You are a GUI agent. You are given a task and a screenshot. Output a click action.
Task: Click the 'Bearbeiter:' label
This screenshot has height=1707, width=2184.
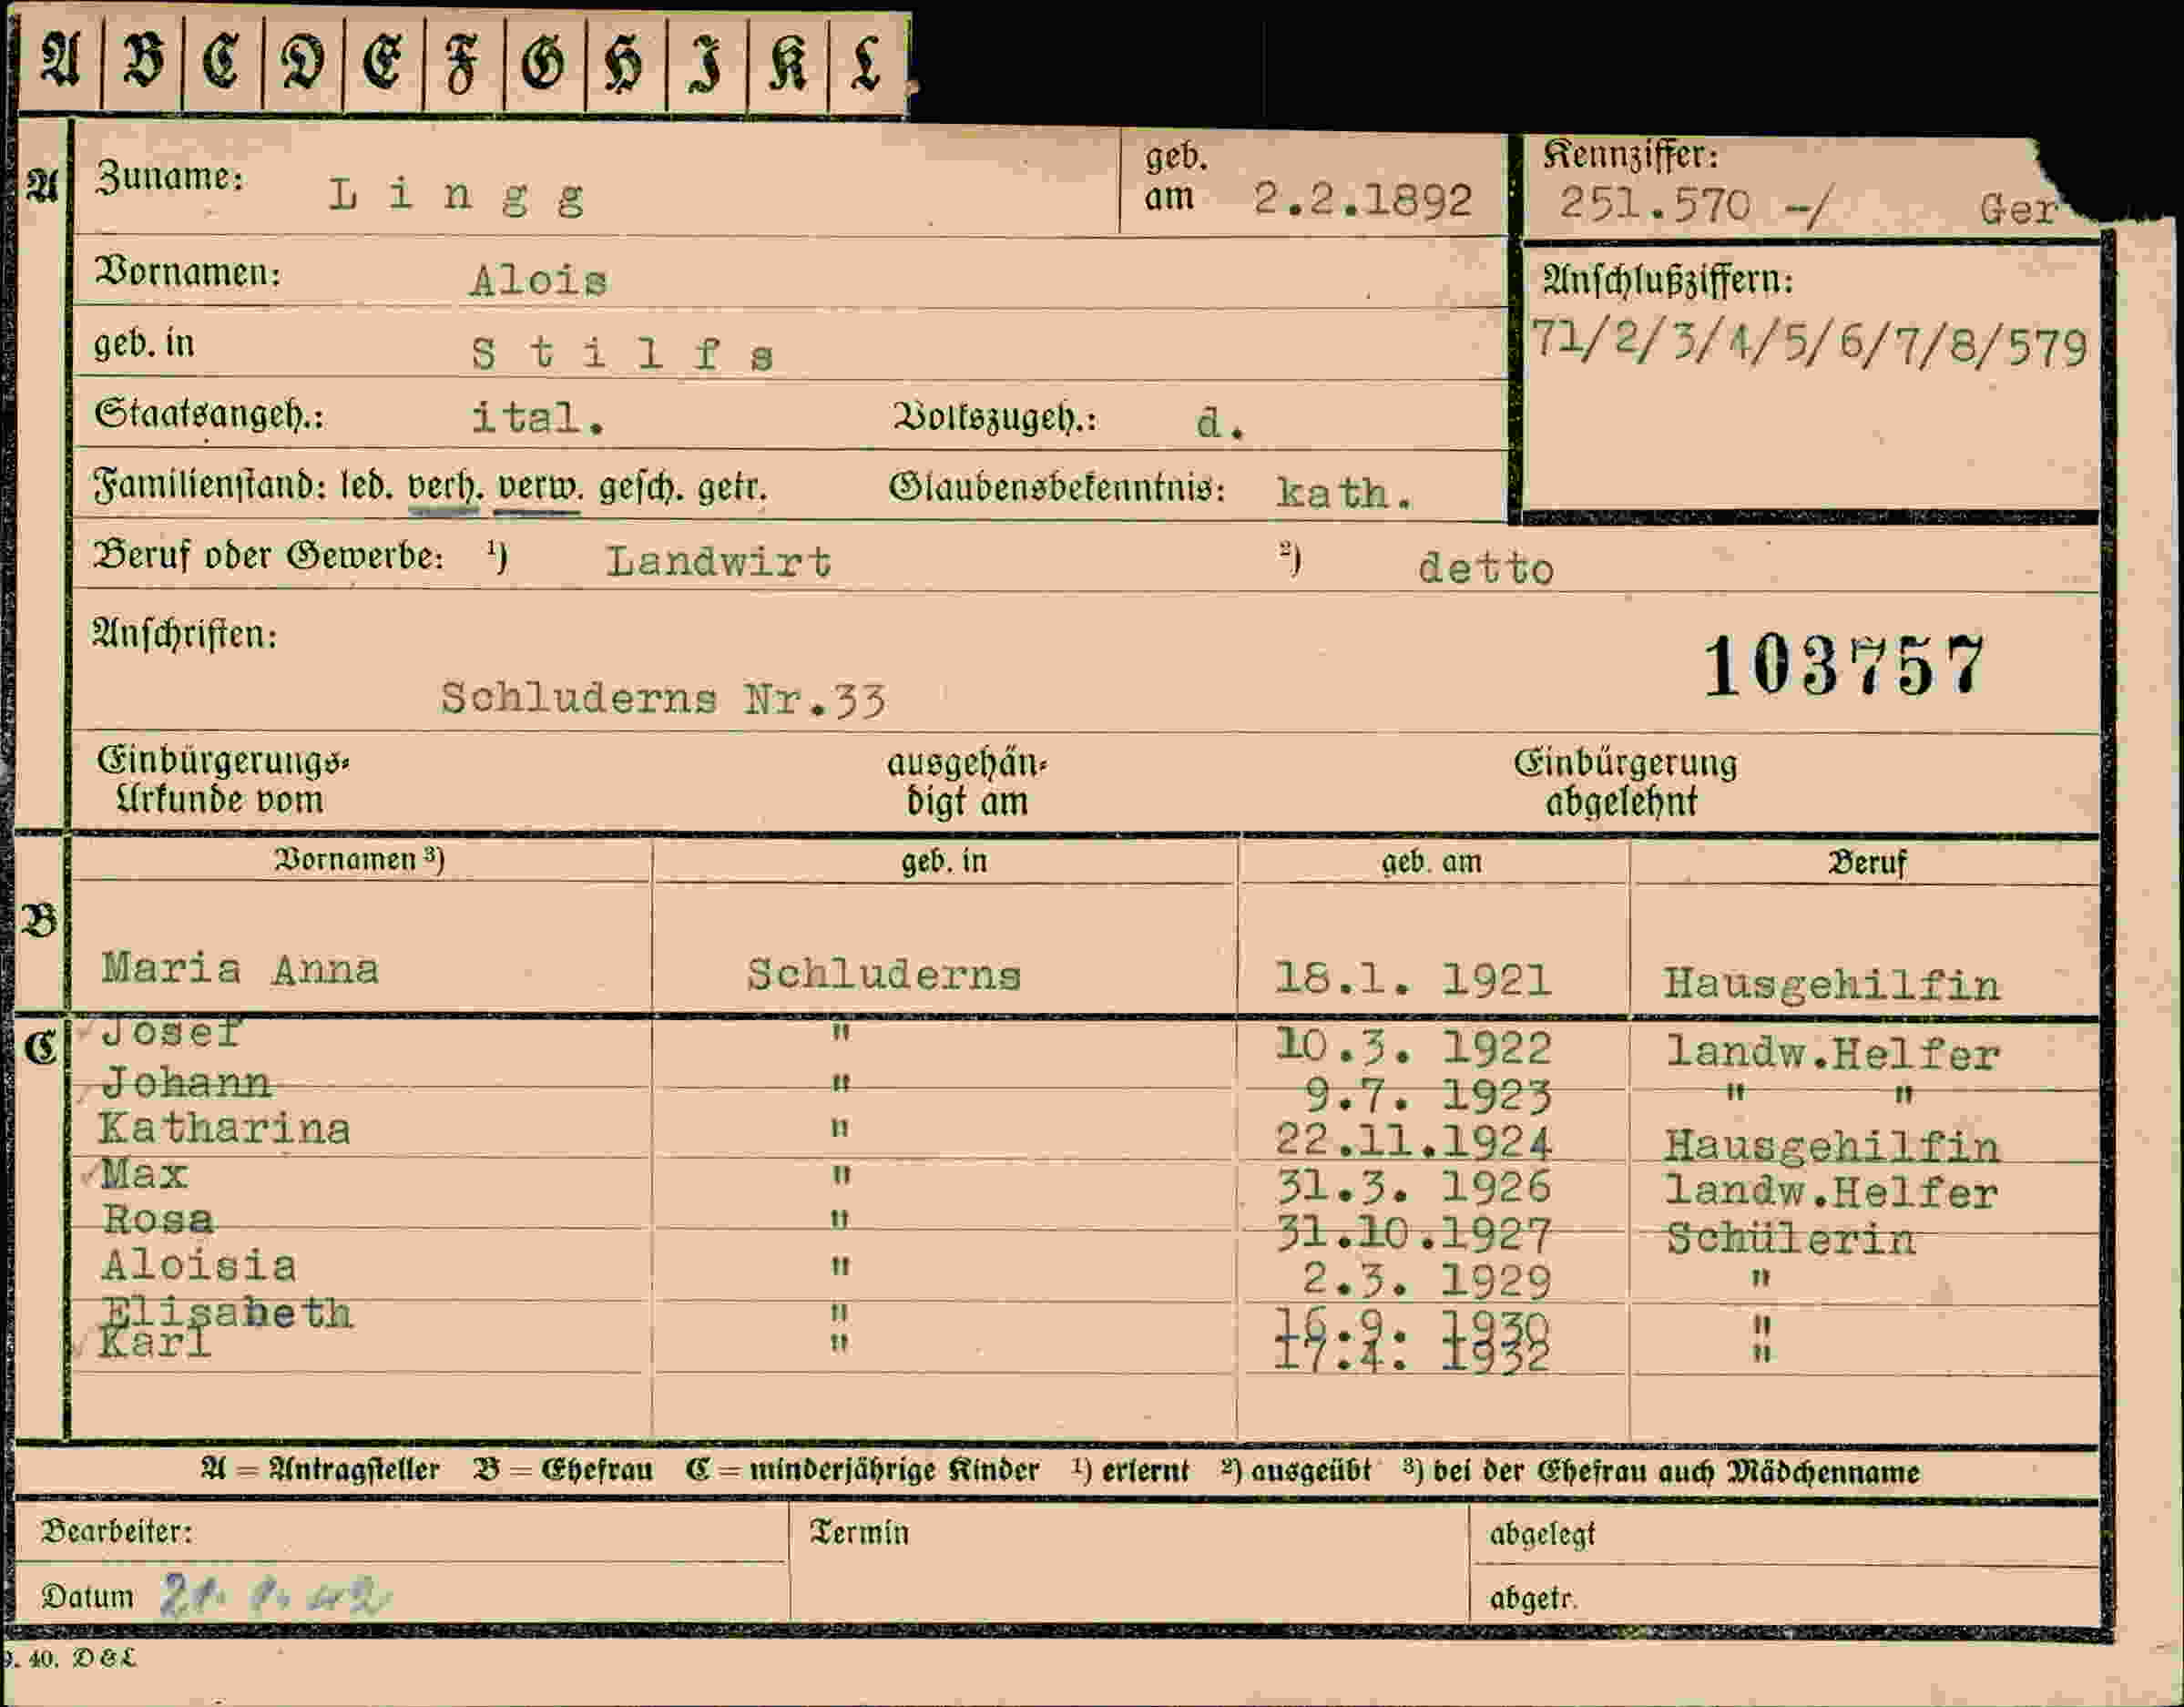(117, 1531)
